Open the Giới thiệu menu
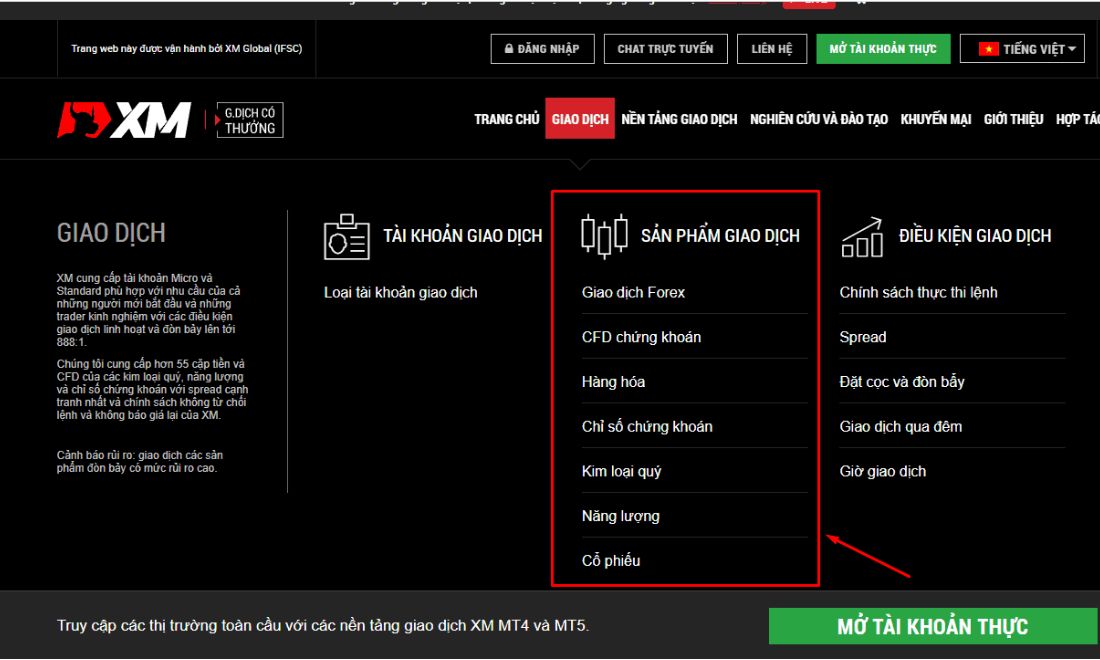1100x660 pixels. pyautogui.click(x=1013, y=119)
